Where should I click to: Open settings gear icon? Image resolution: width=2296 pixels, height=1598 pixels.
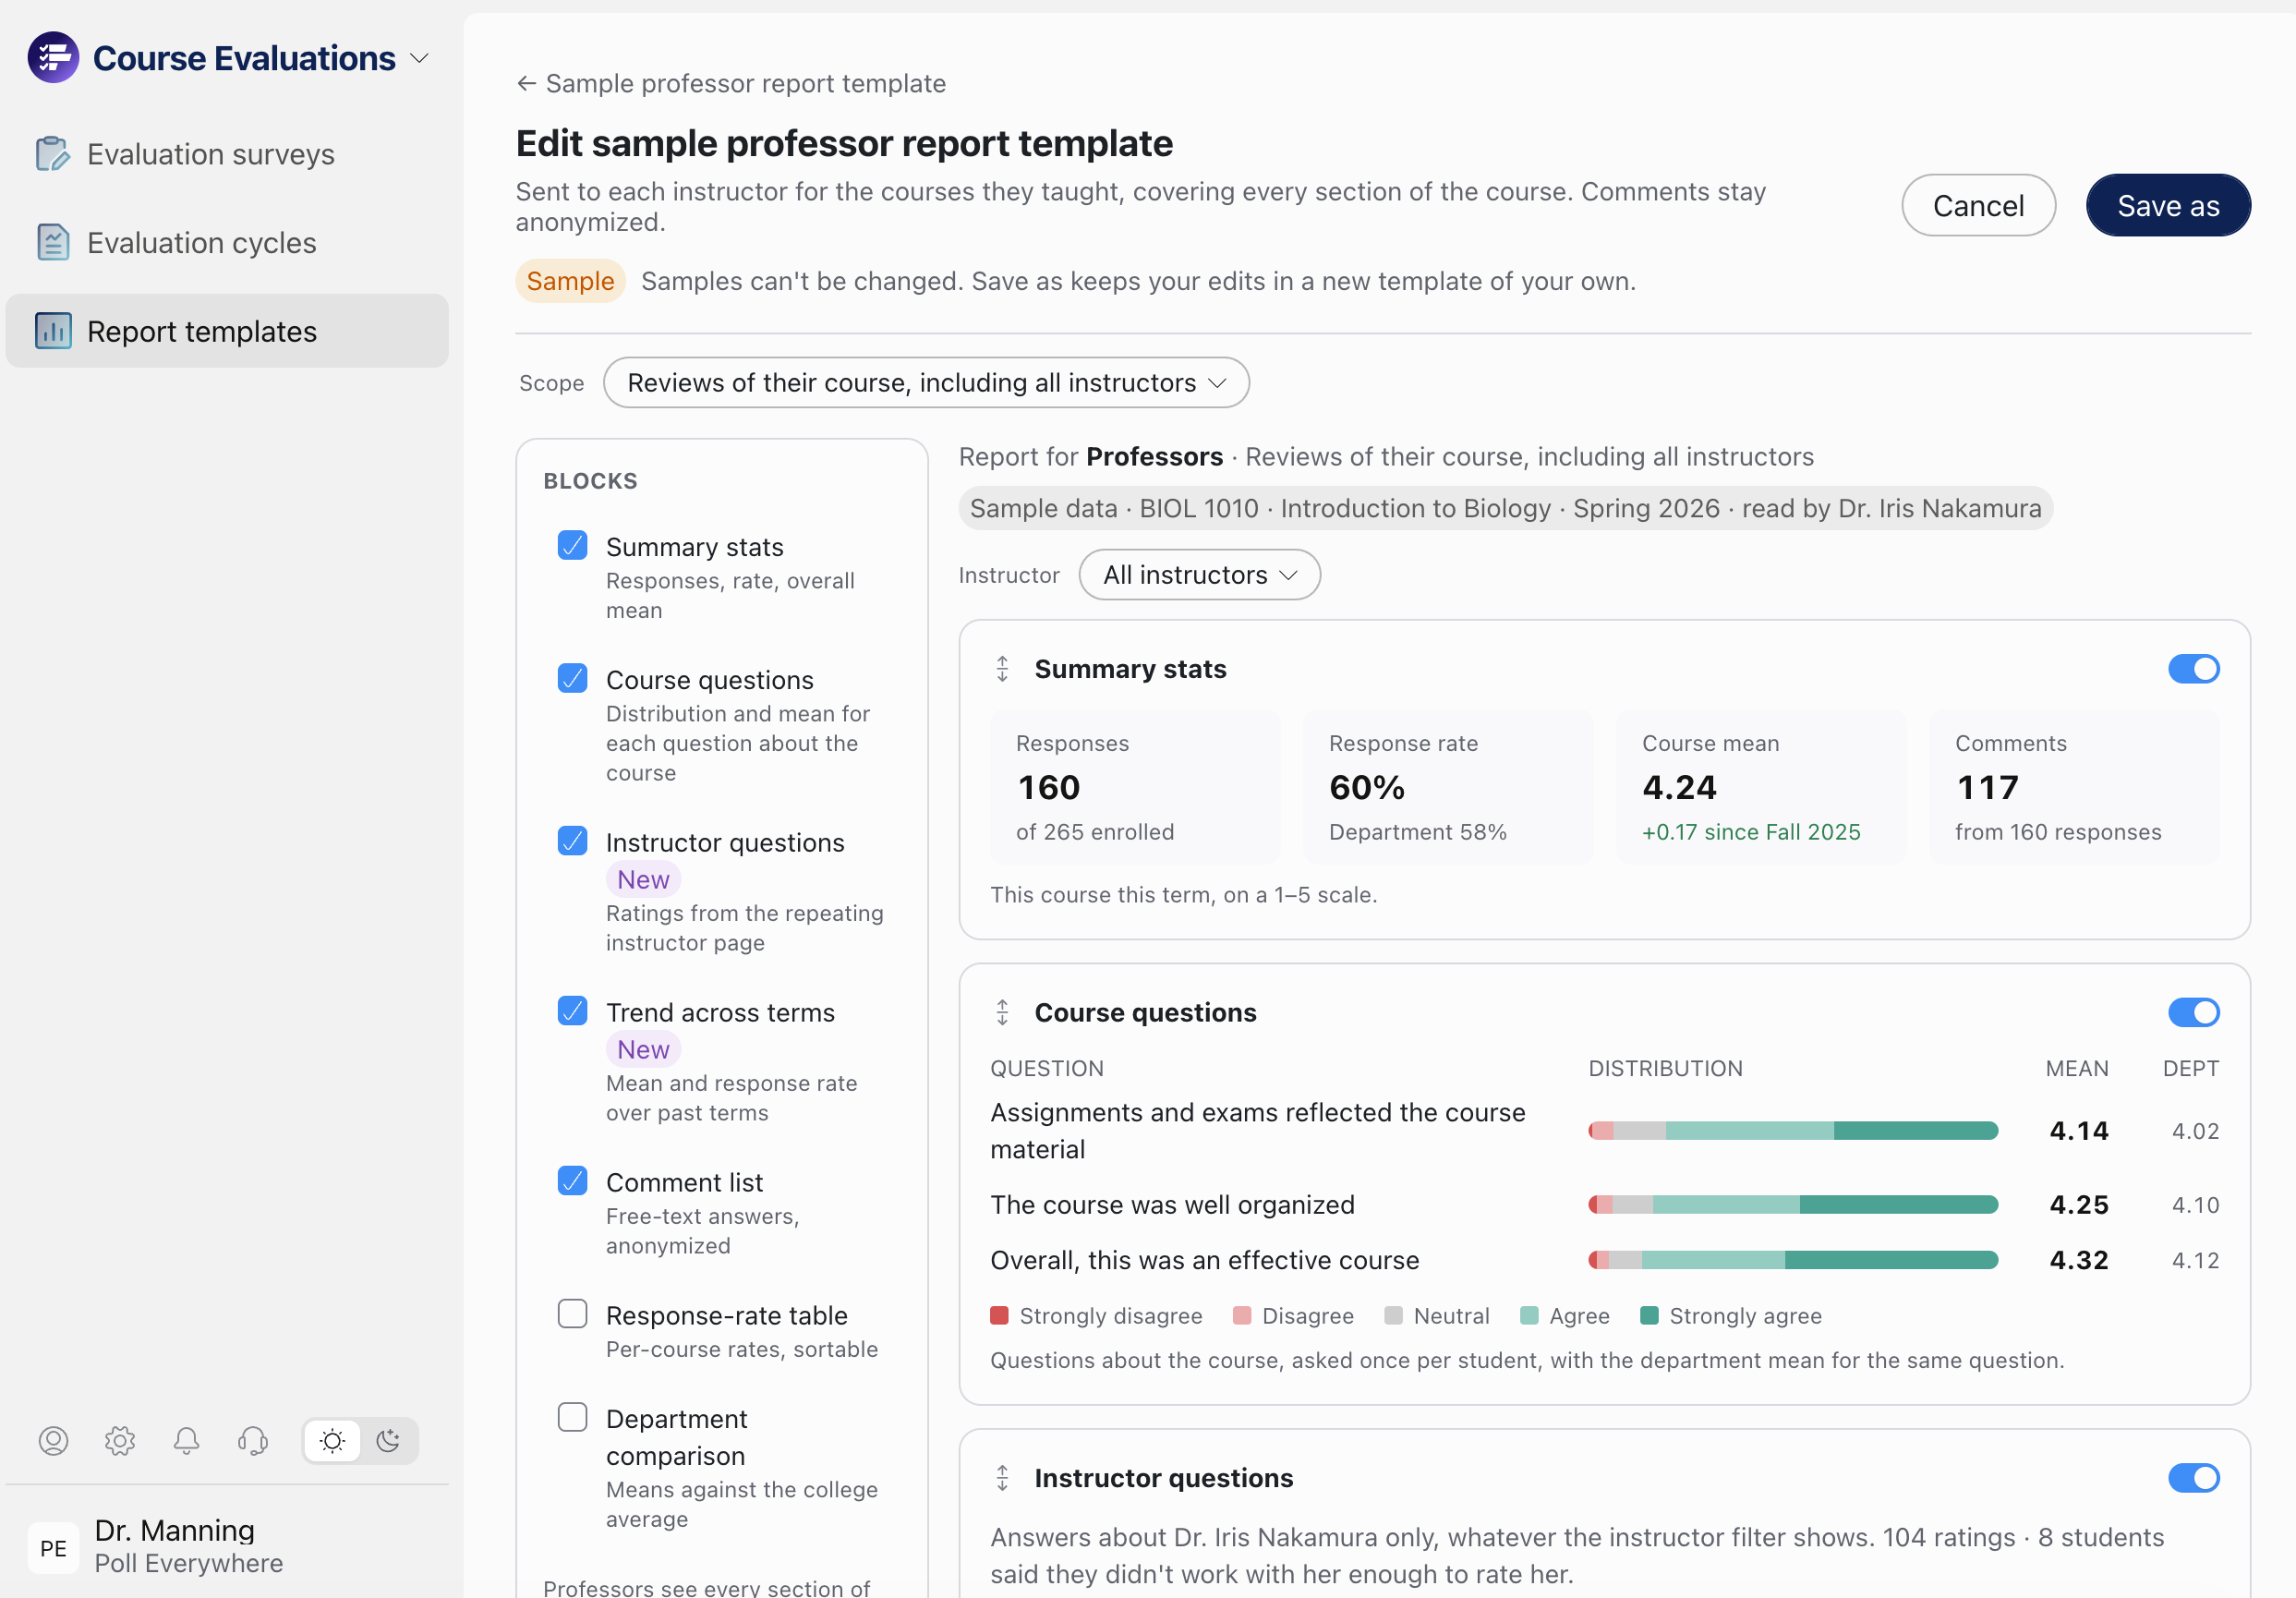point(120,1441)
